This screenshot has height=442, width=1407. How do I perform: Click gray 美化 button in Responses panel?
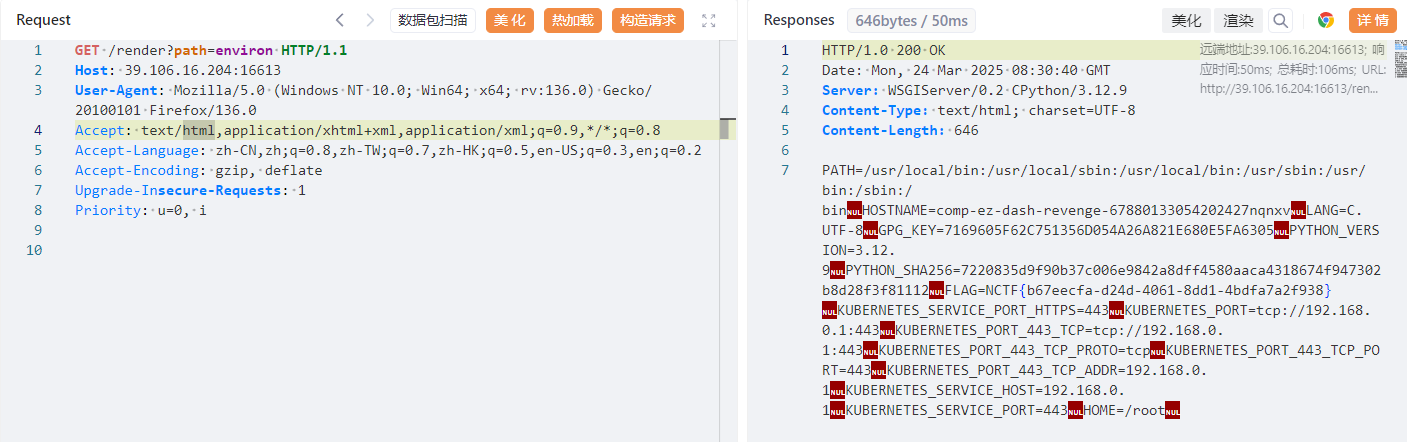coord(1186,20)
